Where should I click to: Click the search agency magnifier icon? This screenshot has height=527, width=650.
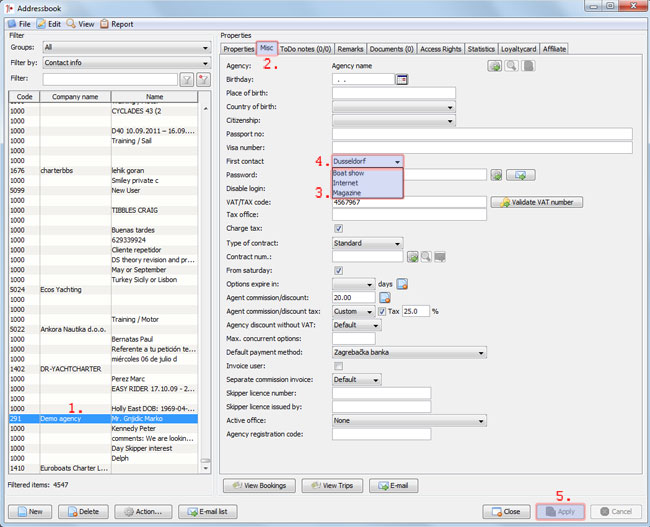(x=511, y=66)
